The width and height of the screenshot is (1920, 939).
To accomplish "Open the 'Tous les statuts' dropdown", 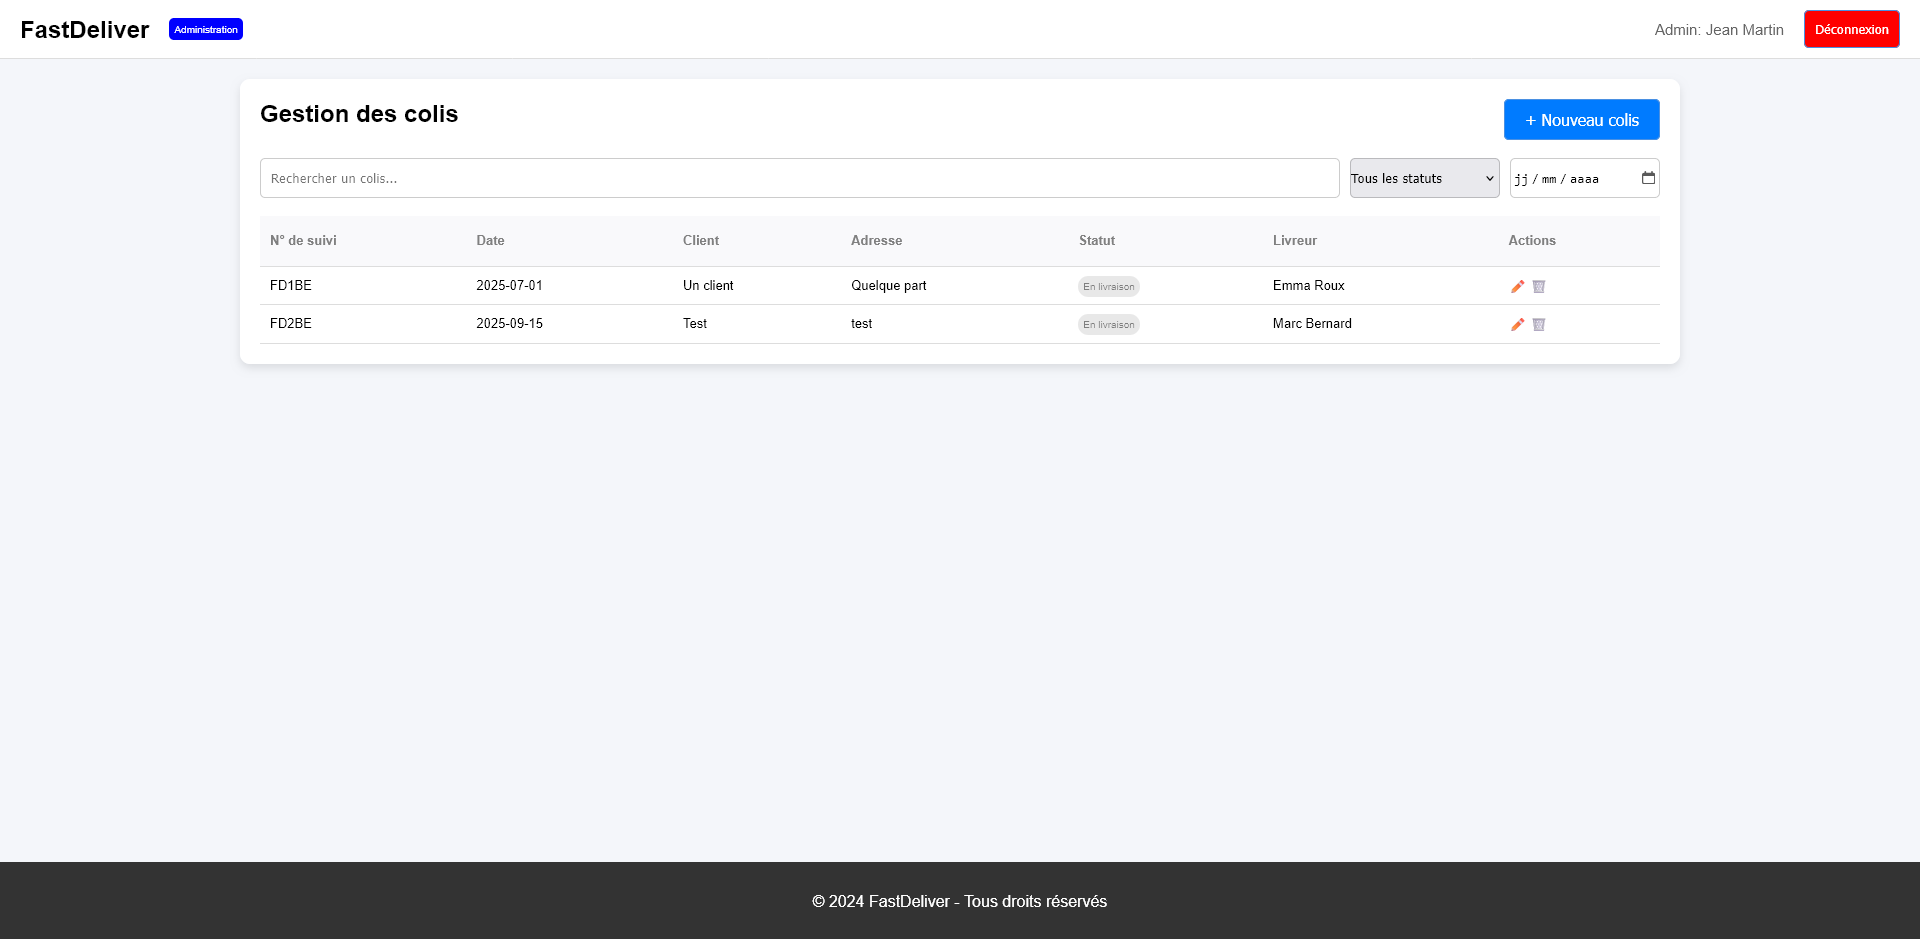I will coord(1423,178).
